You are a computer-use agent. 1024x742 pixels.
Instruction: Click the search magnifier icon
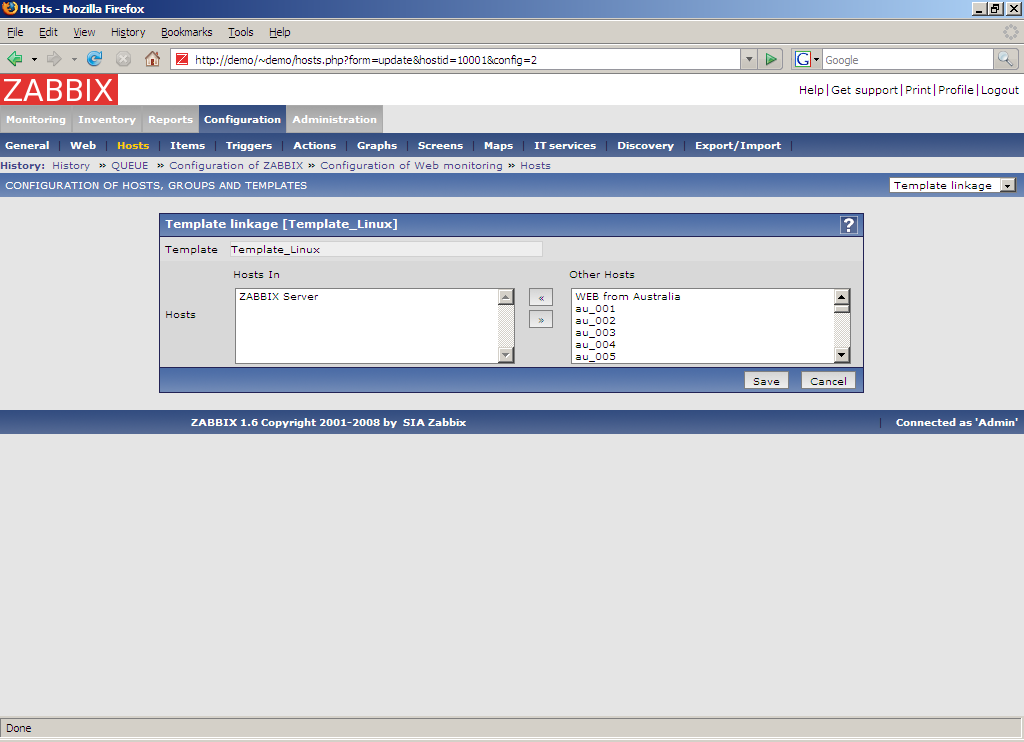[1006, 59]
